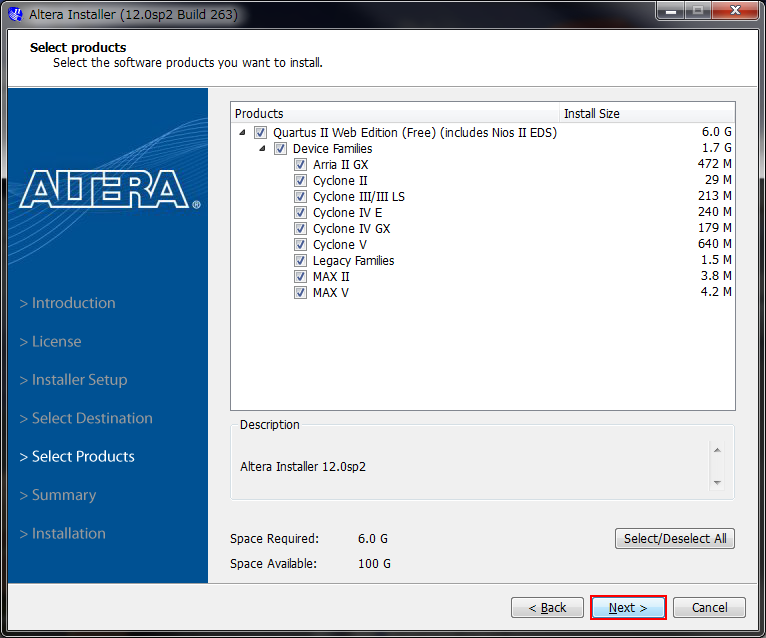
Task: Click the '472 M' install size value
Action: [x=715, y=164]
